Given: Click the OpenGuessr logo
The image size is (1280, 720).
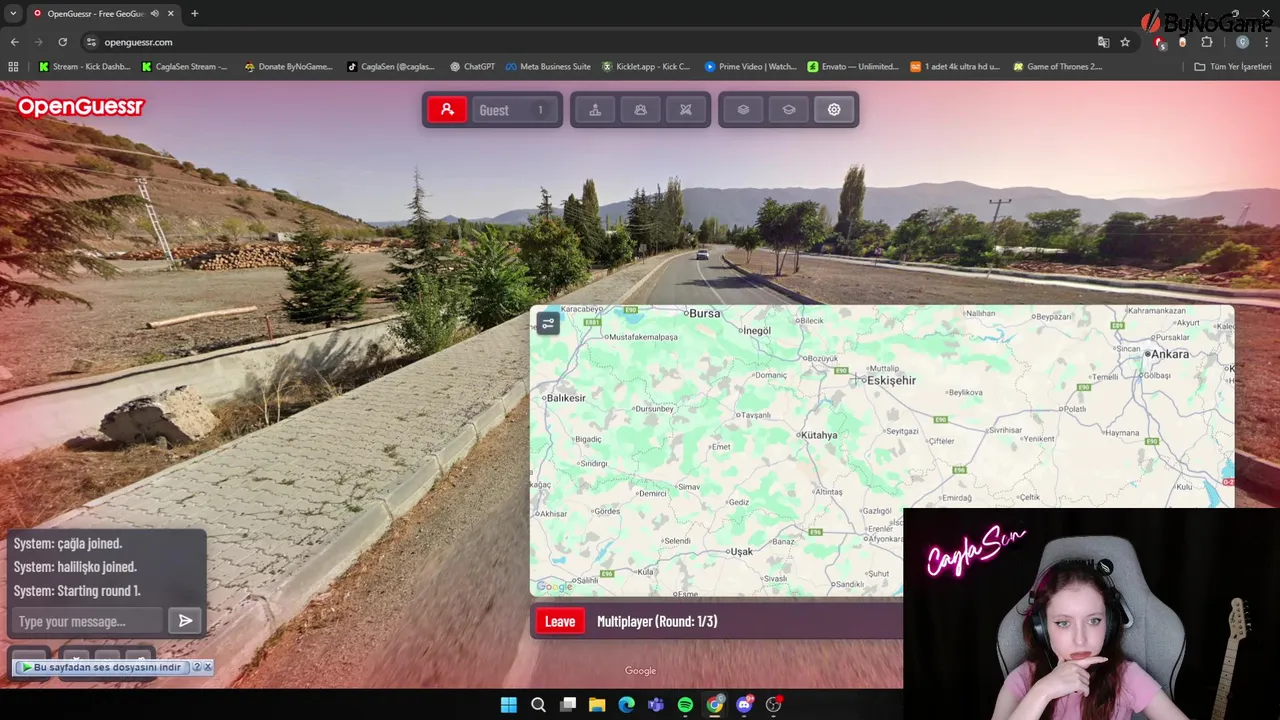Looking at the screenshot, I should pyautogui.click(x=81, y=107).
